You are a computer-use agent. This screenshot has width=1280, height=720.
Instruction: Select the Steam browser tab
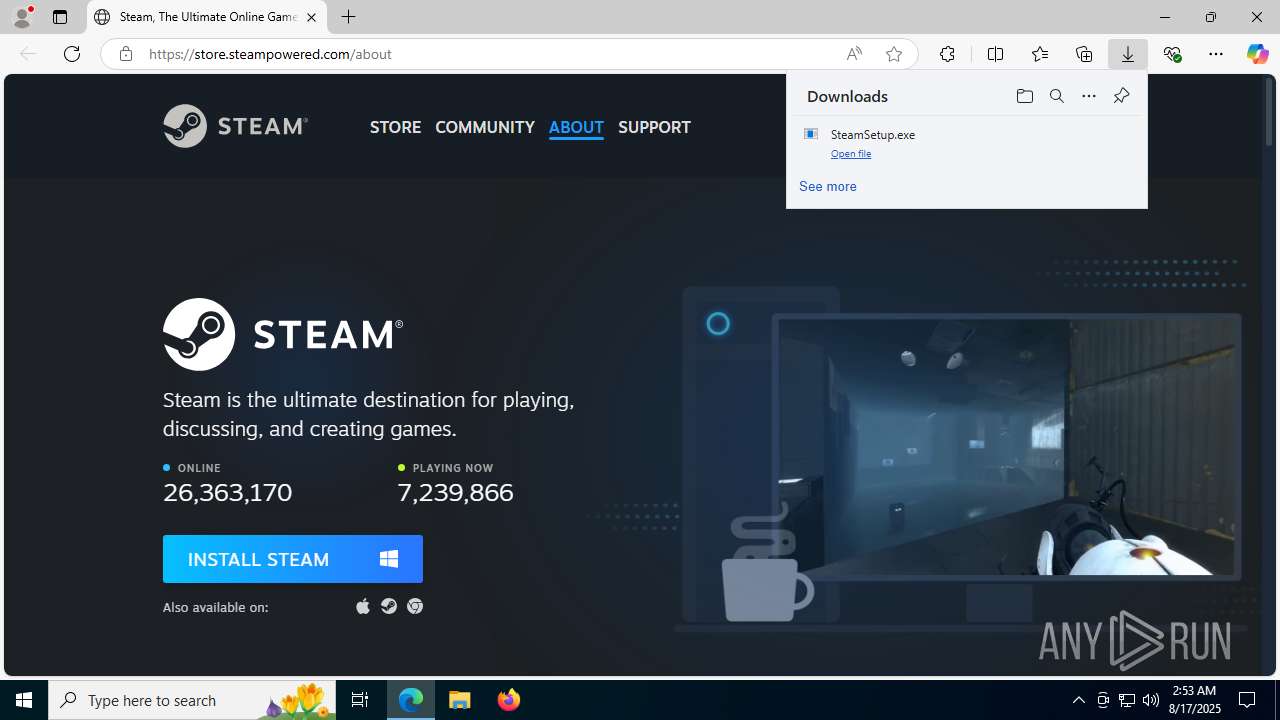207,17
